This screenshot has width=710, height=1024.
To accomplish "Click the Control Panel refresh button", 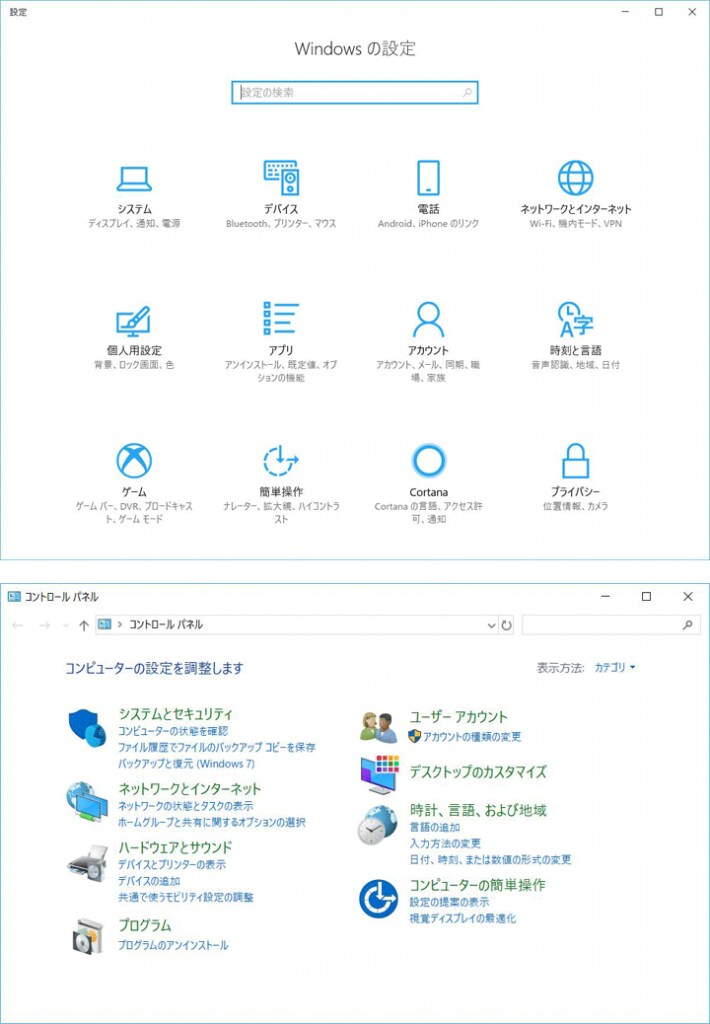I will [506, 625].
